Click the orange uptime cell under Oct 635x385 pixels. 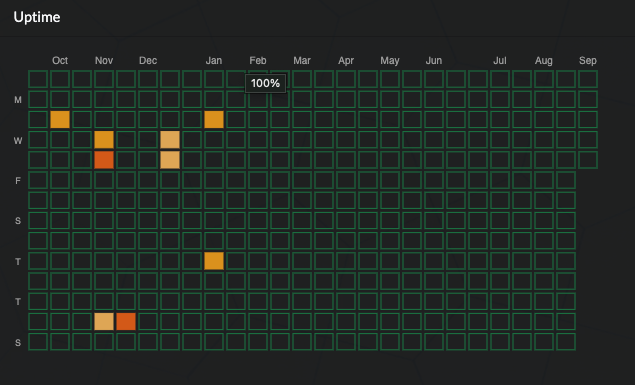60,119
